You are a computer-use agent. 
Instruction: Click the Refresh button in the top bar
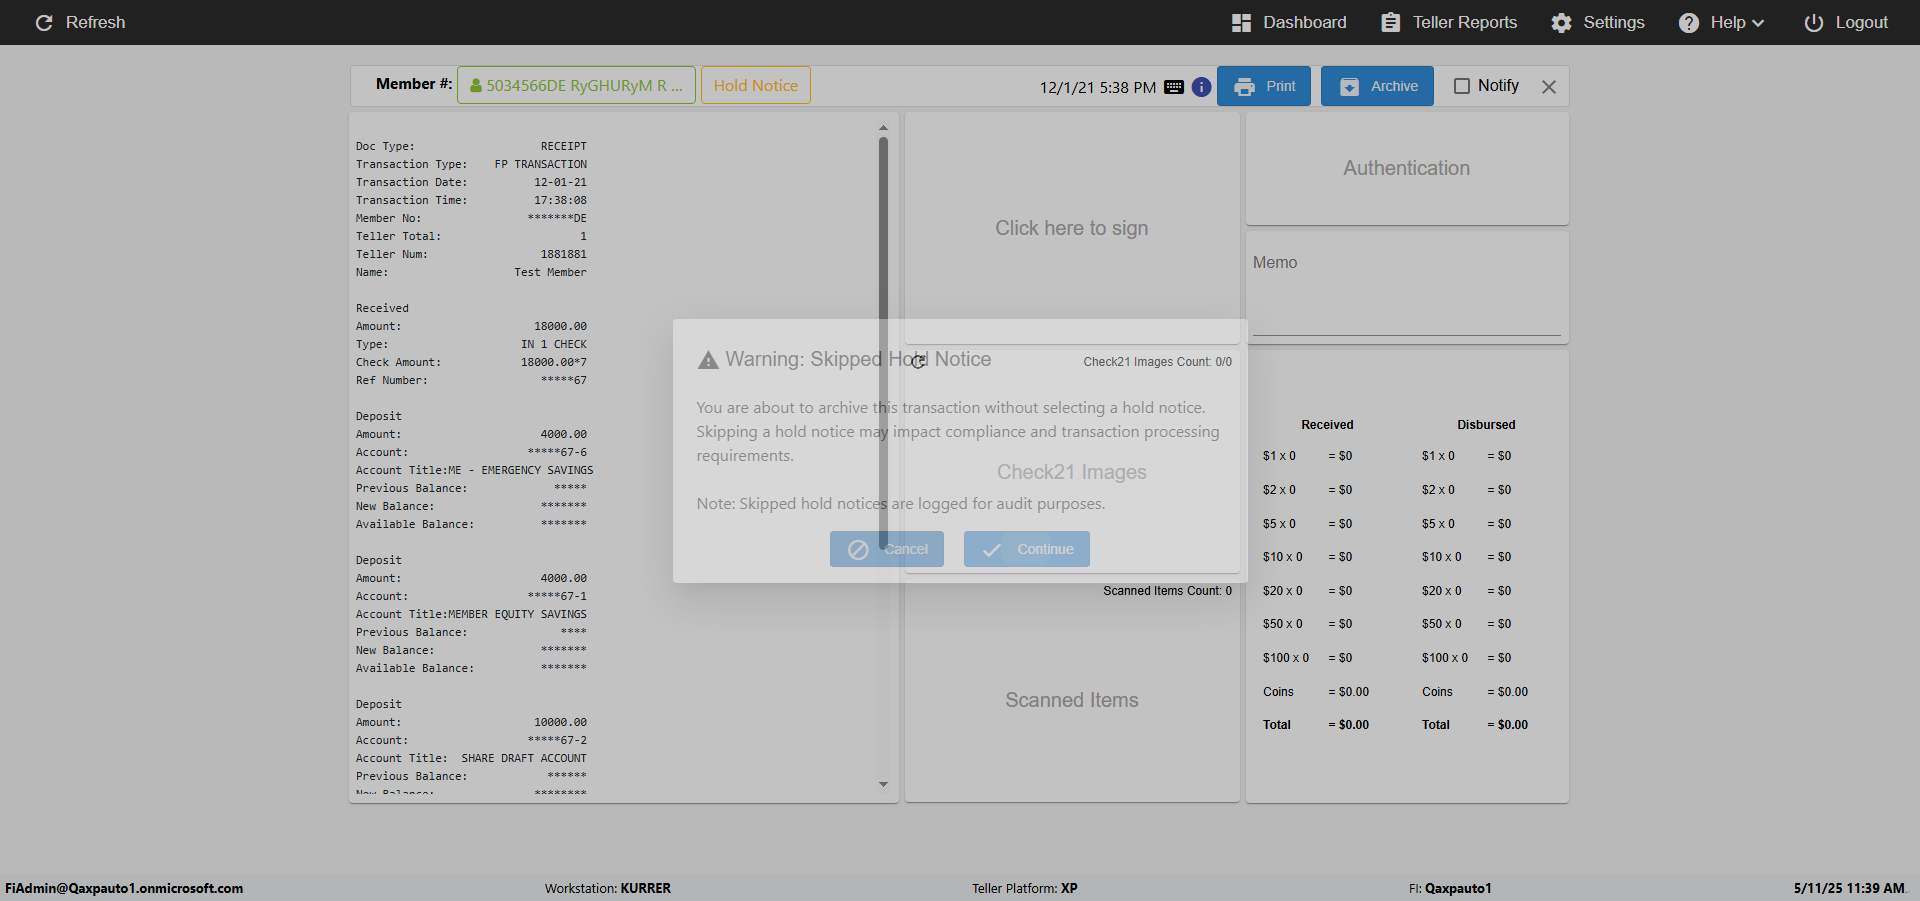[x=80, y=22]
